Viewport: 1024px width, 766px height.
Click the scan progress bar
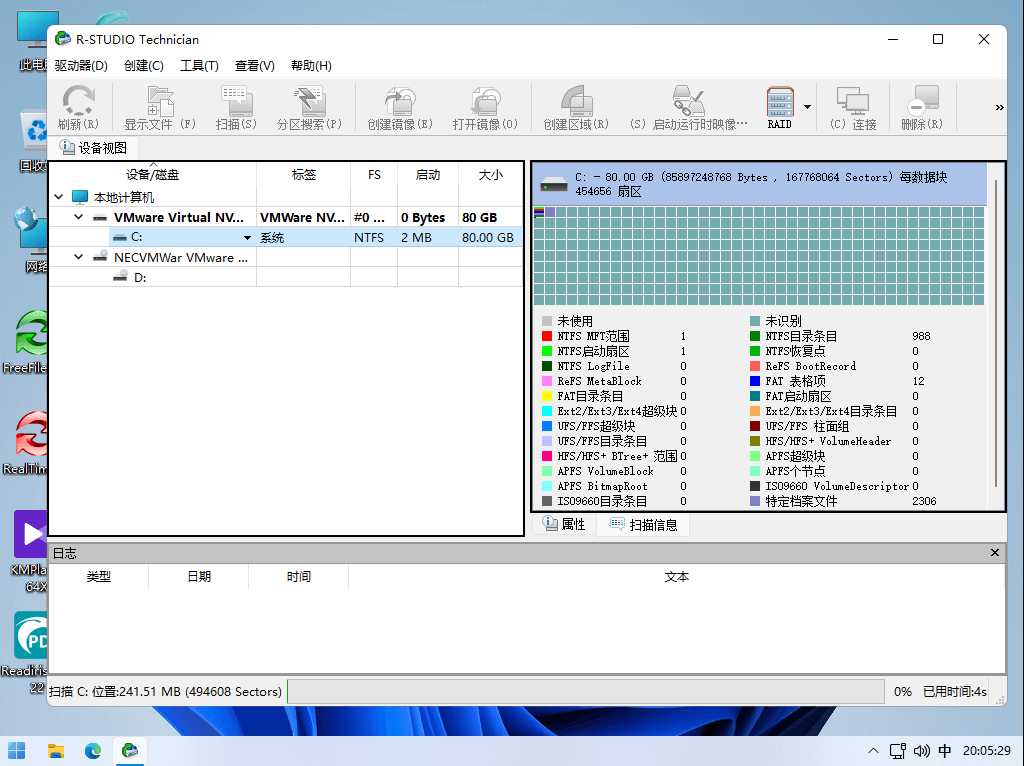coord(586,692)
